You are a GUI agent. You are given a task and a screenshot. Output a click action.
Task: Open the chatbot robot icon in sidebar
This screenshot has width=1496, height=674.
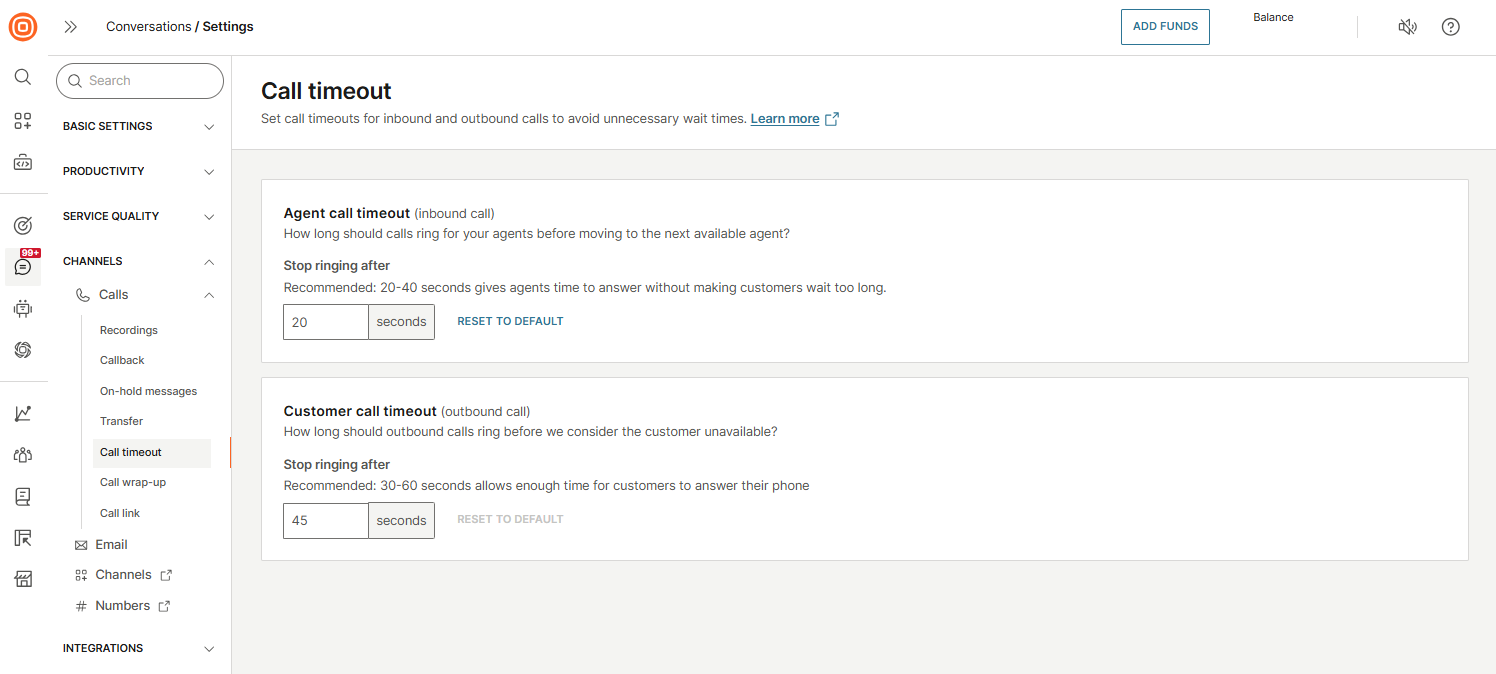23,308
